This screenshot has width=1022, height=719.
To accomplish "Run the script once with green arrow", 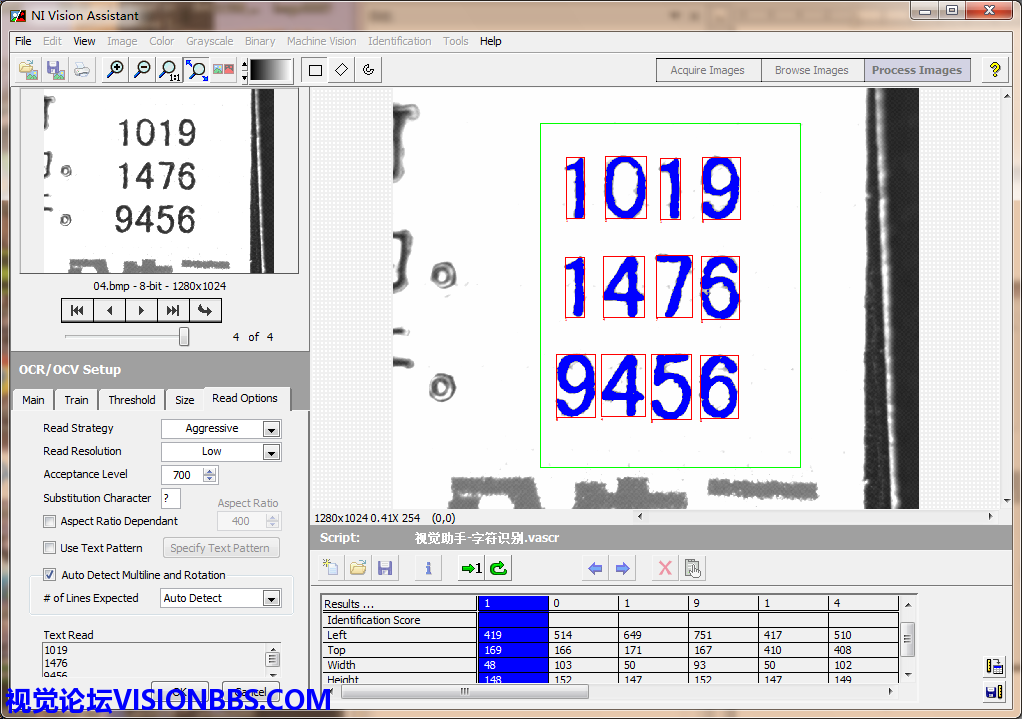I will pos(470,569).
